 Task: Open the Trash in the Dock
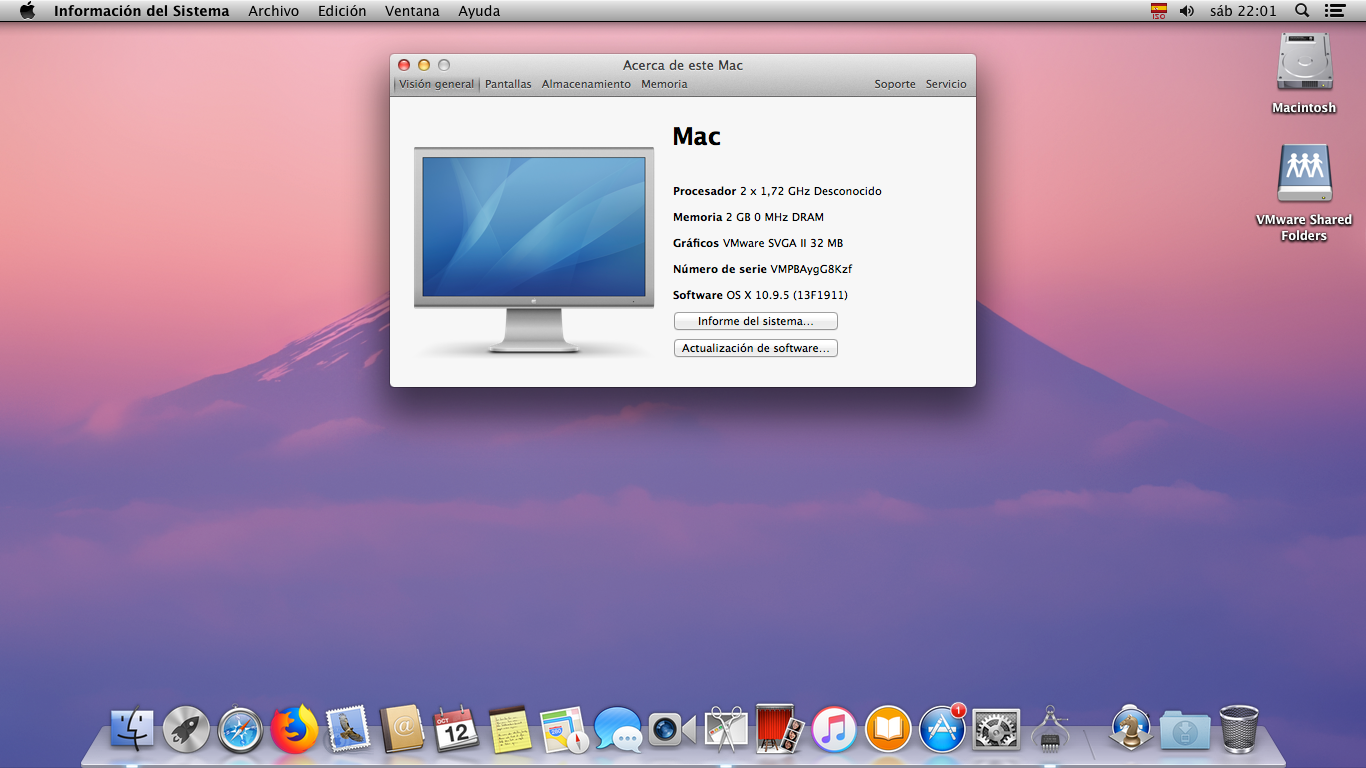(x=1239, y=729)
